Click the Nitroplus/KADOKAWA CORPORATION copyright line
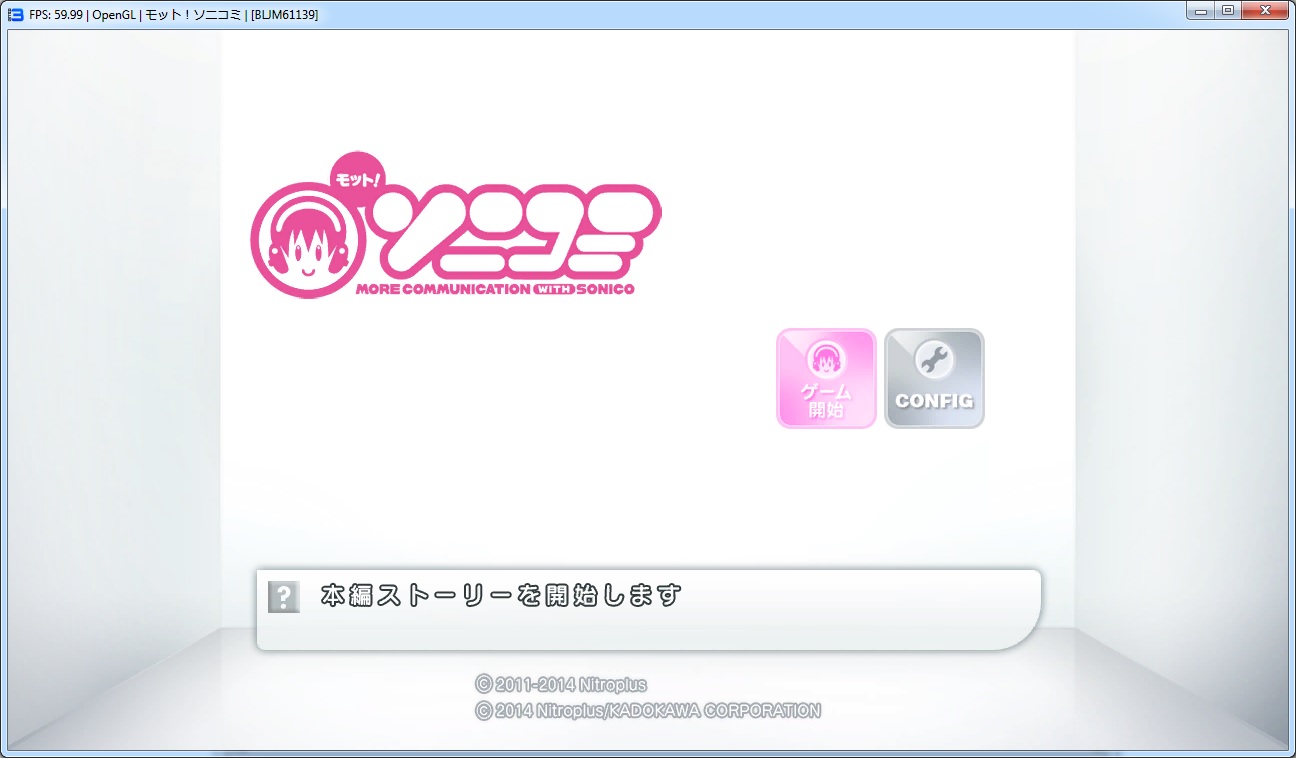 [x=648, y=711]
